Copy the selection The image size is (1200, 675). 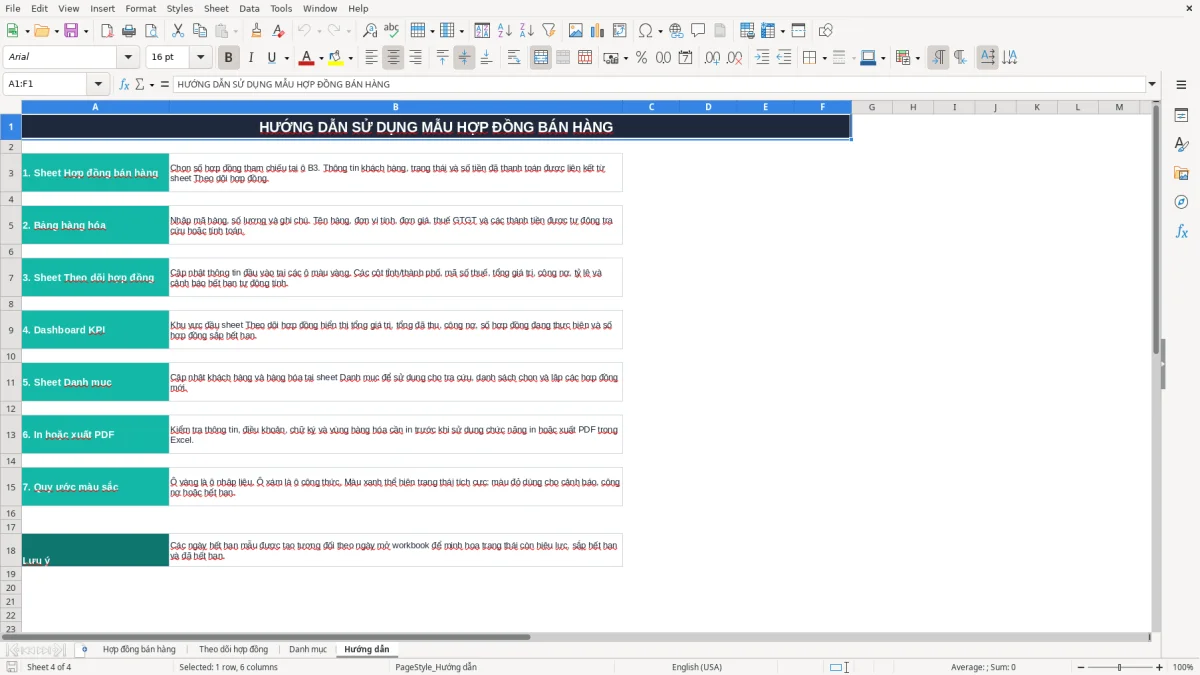[x=199, y=31]
